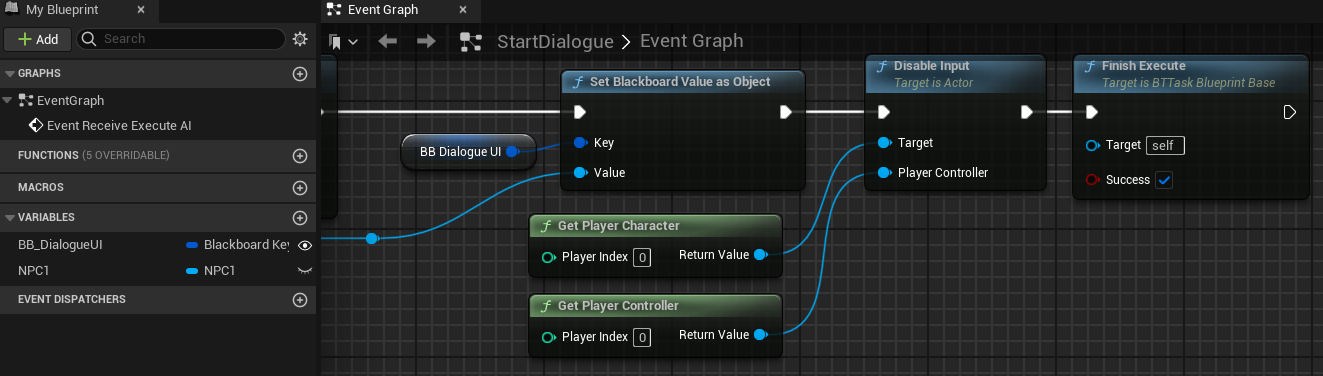
Task: Click Disable Input Target pin
Action: click(x=884, y=143)
